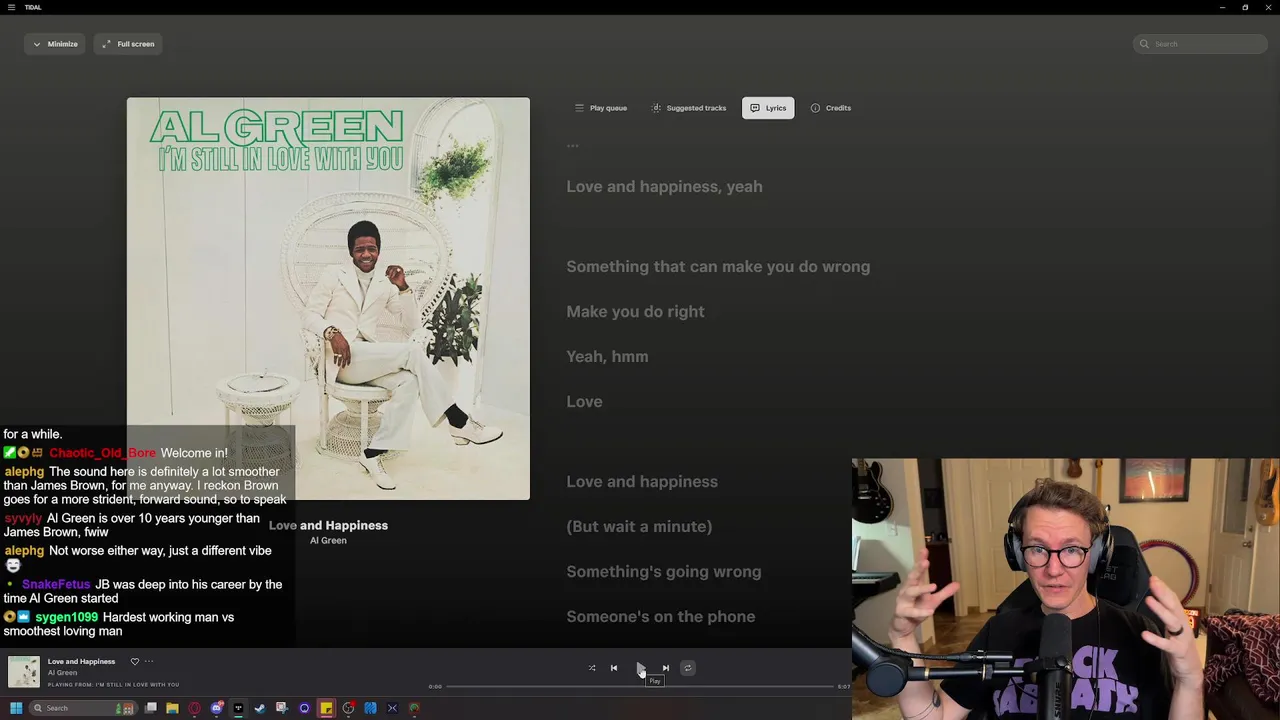
Task: Click the Al Green artist name below the cover
Action: [x=328, y=541]
